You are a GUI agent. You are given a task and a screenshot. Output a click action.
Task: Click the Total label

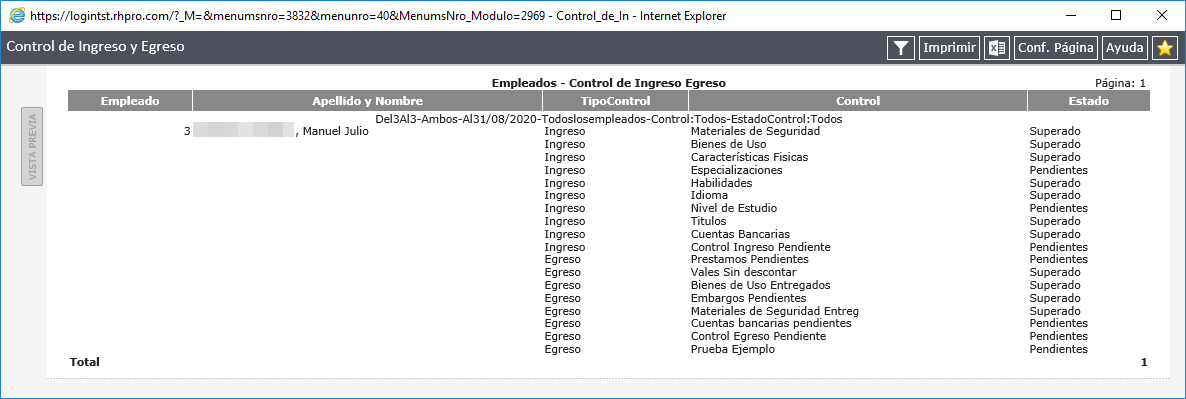coord(85,362)
